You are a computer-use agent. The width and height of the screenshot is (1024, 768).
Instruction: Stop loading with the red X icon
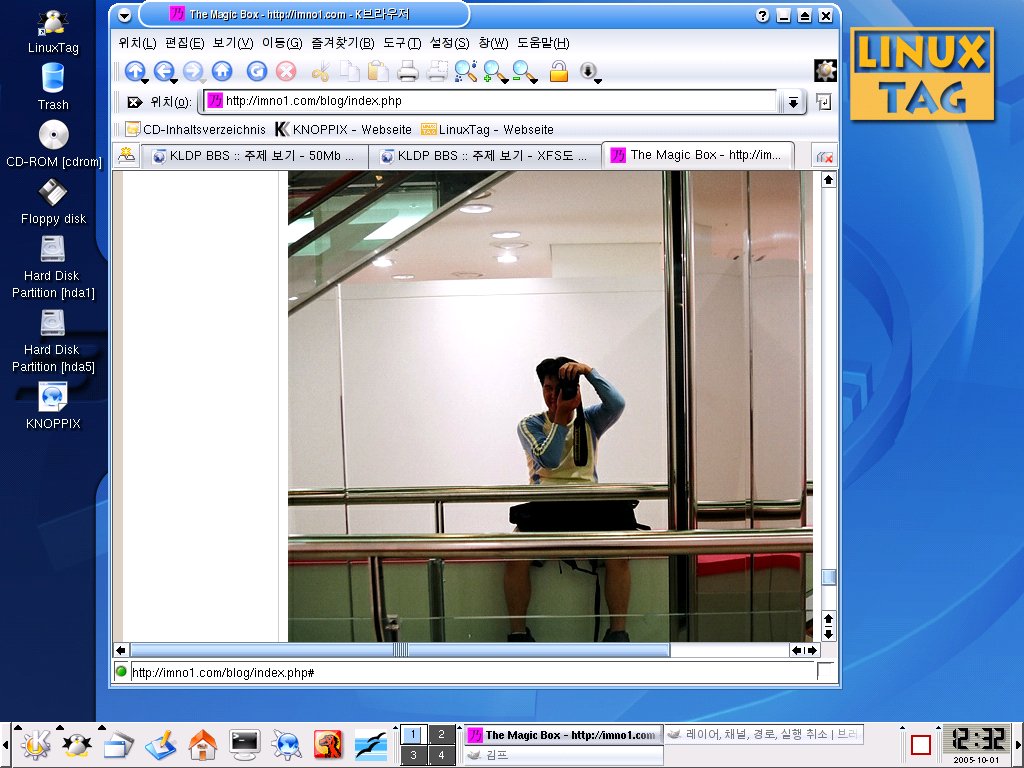tap(286, 71)
